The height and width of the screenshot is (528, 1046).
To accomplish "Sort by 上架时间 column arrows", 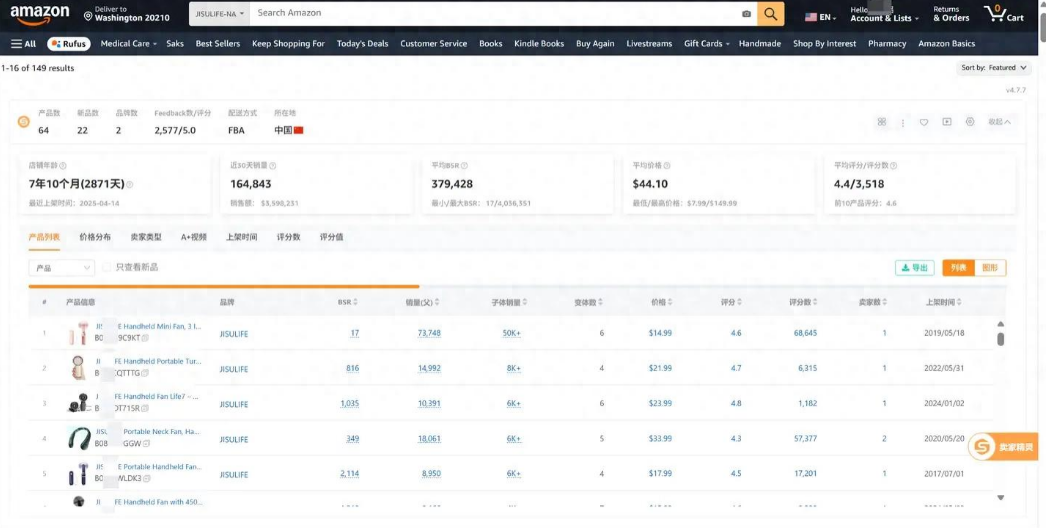I will [x=959, y=302].
